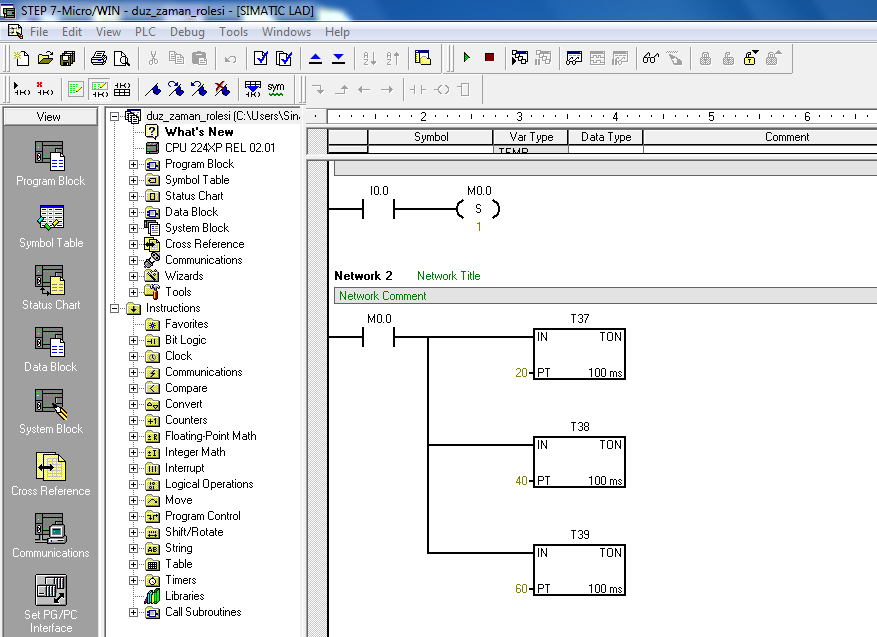Open the Edit menu
The image size is (877, 637).
(x=72, y=32)
